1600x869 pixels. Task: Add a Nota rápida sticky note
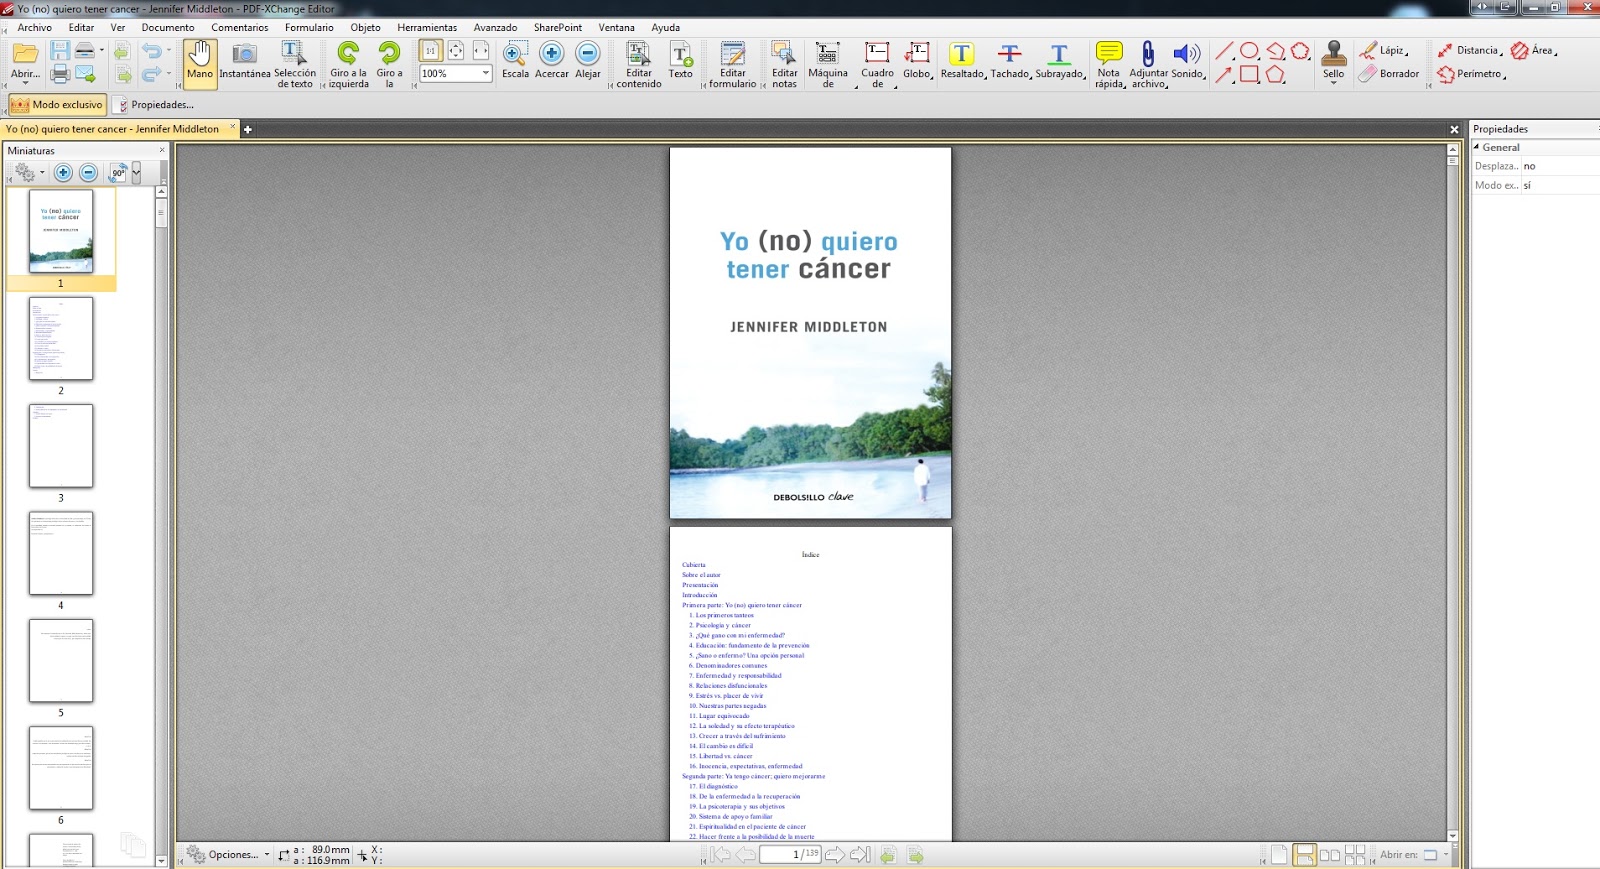[x=1109, y=64]
